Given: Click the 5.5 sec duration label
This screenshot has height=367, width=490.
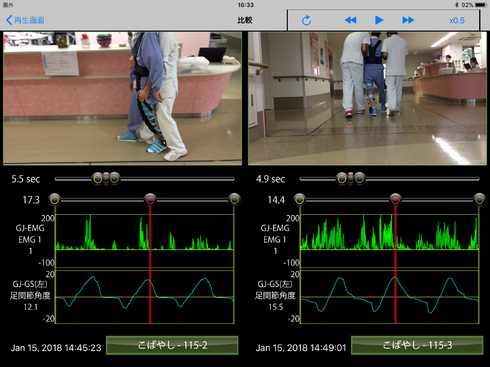Looking at the screenshot, I should pyautogui.click(x=26, y=179).
